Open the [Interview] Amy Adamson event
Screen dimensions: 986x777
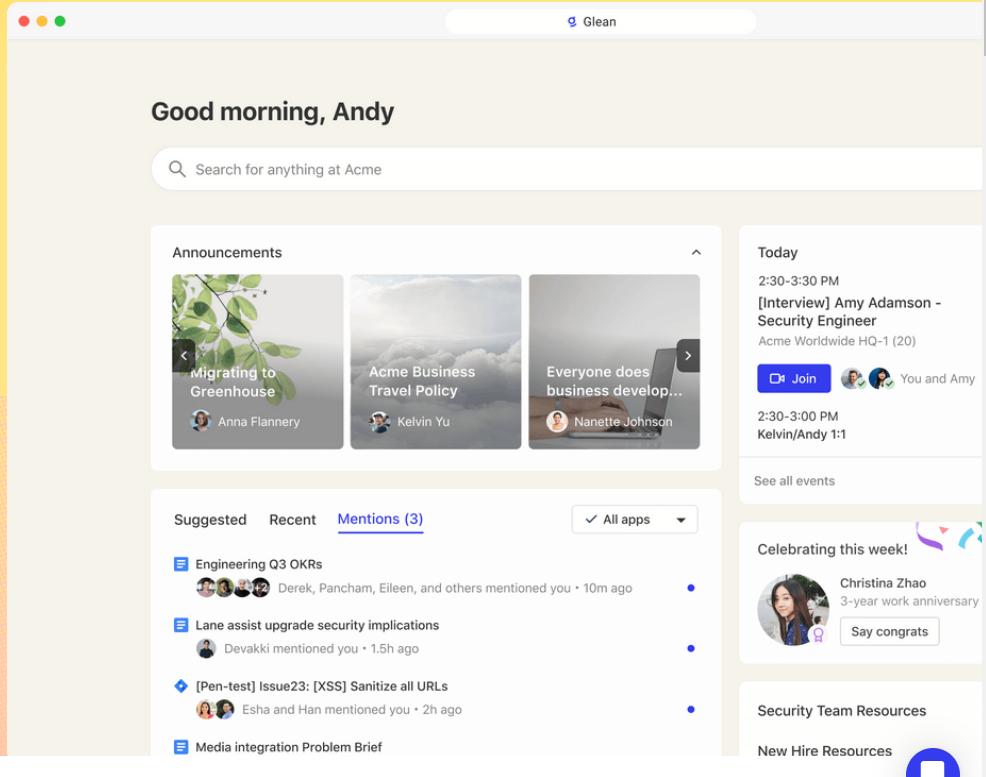pos(849,311)
